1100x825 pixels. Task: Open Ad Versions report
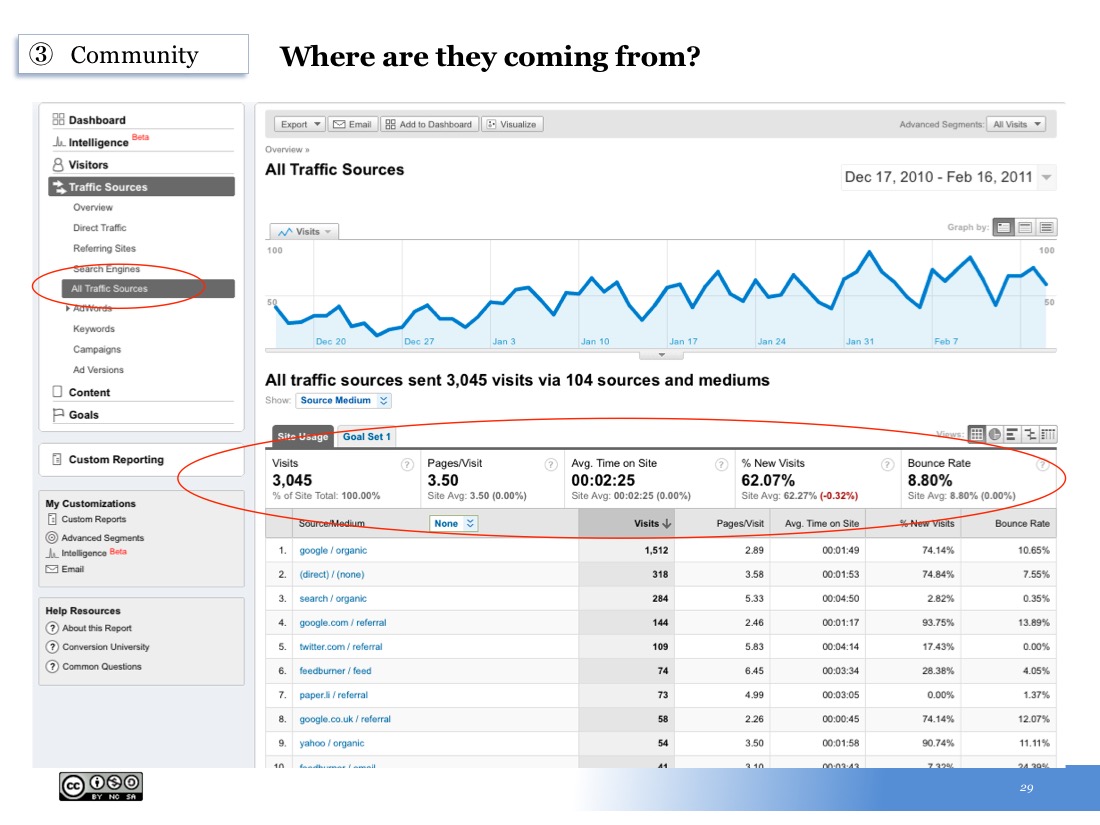coord(98,370)
